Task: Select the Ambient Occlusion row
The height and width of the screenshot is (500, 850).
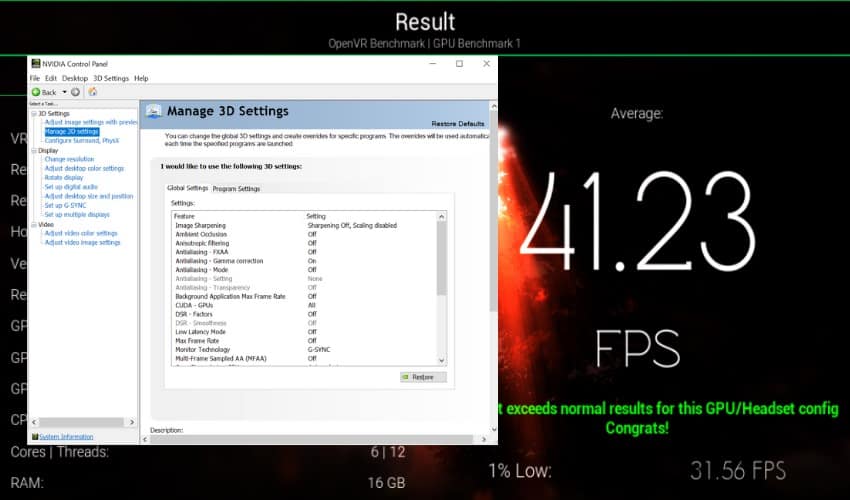Action: coord(305,234)
